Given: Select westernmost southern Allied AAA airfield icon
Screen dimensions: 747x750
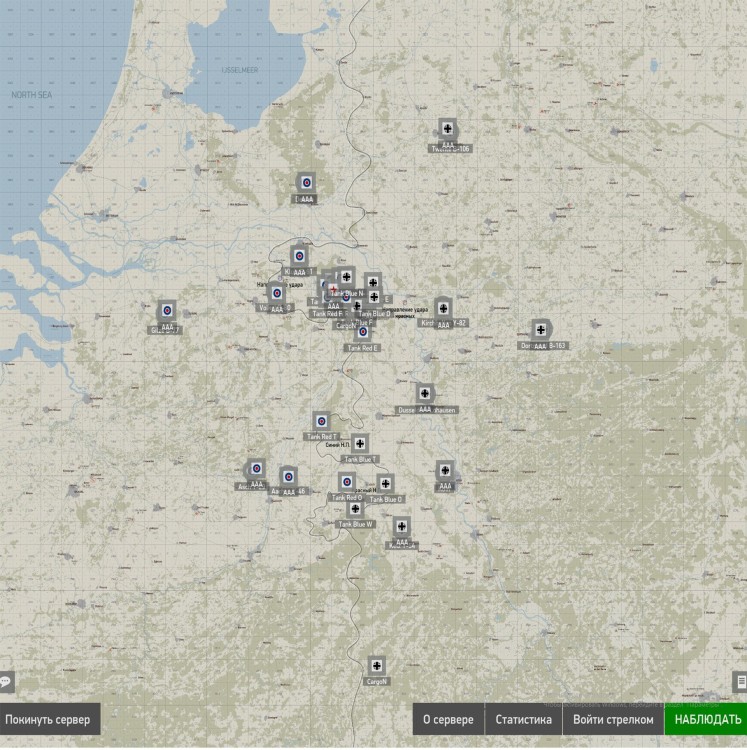Looking at the screenshot, I should pyautogui.click(x=257, y=468).
